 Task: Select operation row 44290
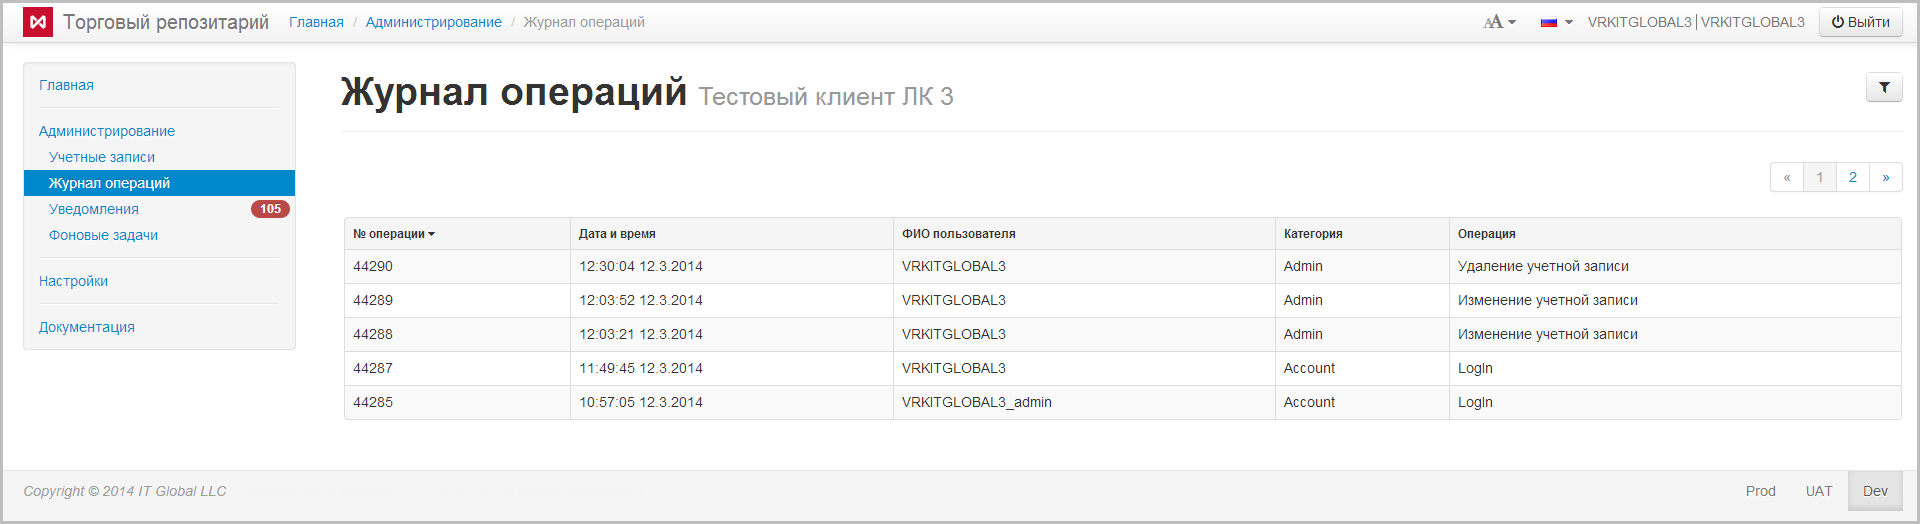click(373, 266)
